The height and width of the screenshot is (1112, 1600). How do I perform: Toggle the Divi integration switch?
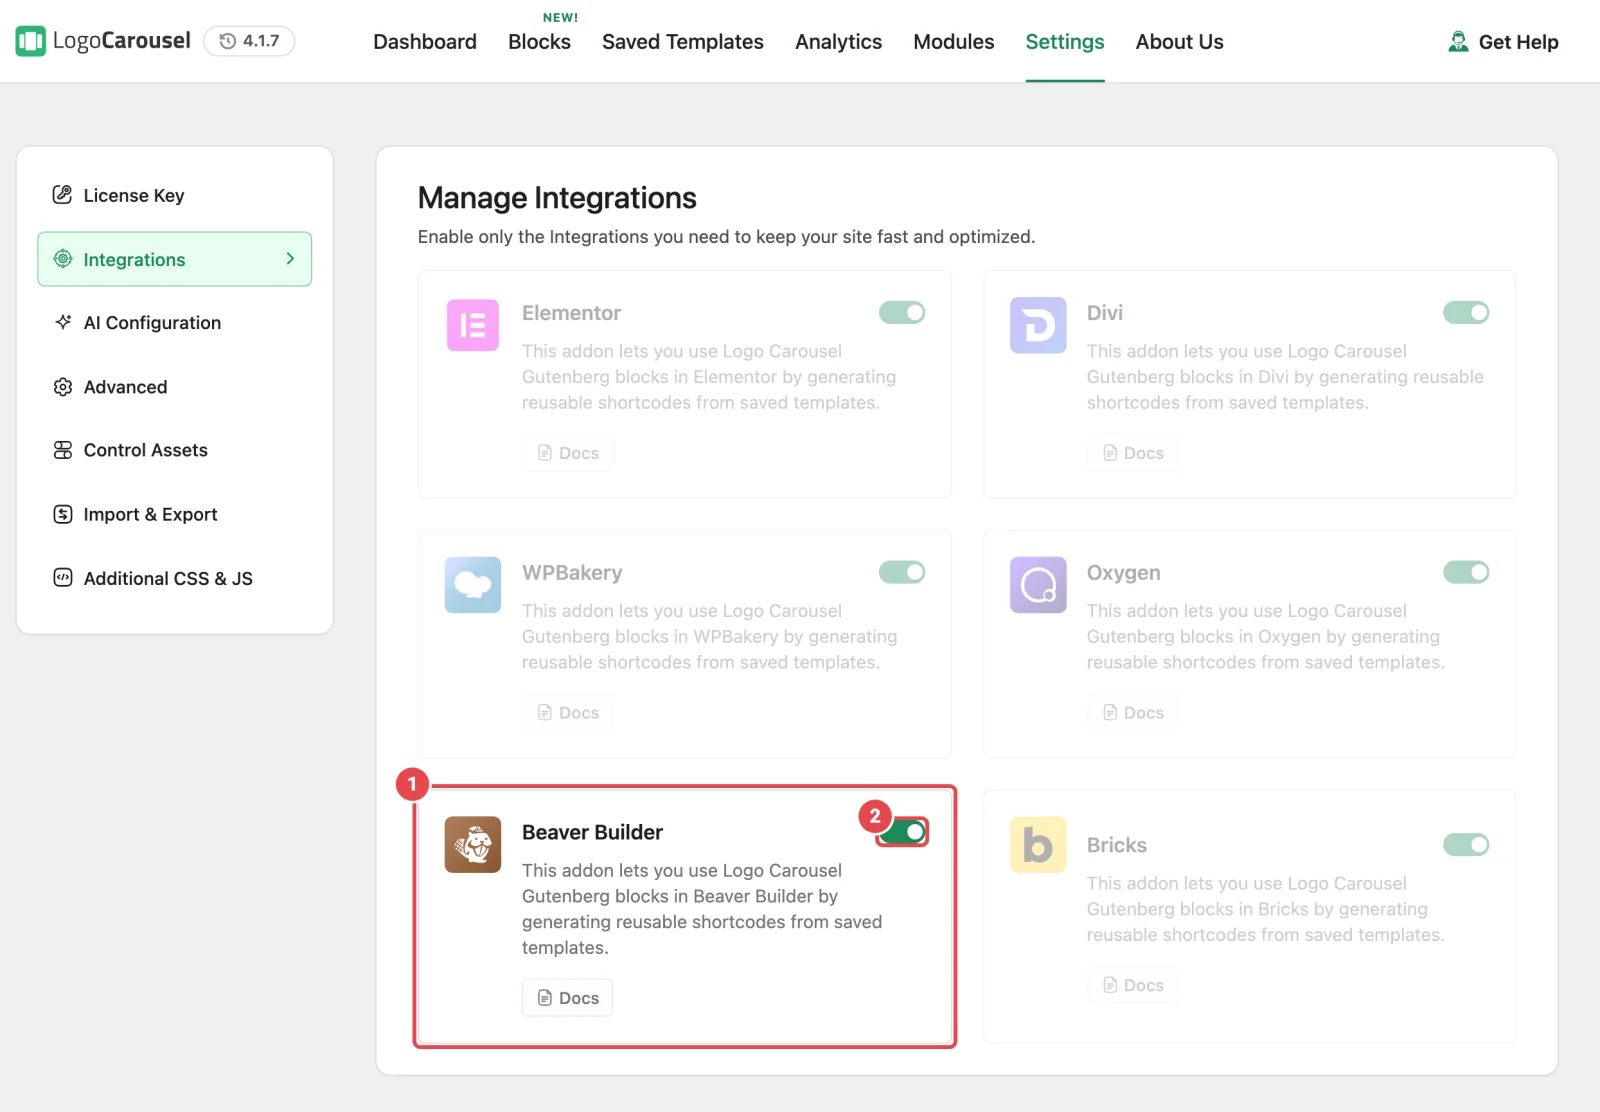(x=1466, y=313)
